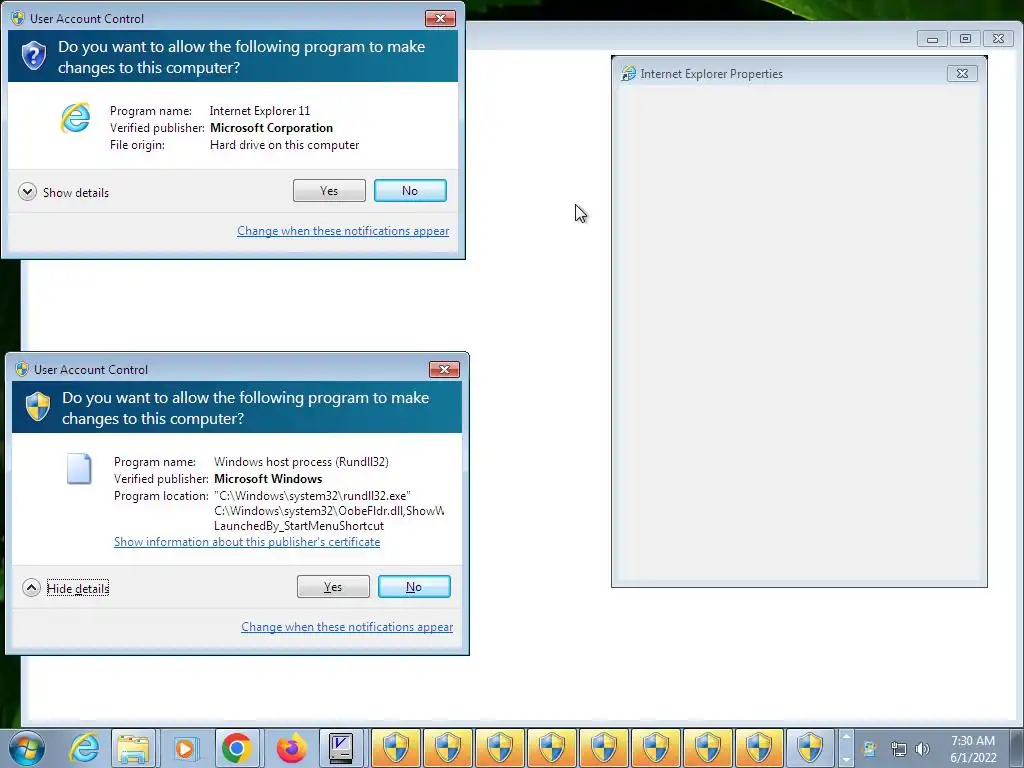Screen dimensions: 1024x768
Task: Close the Rundll32 UAC dialog
Action: [444, 370]
